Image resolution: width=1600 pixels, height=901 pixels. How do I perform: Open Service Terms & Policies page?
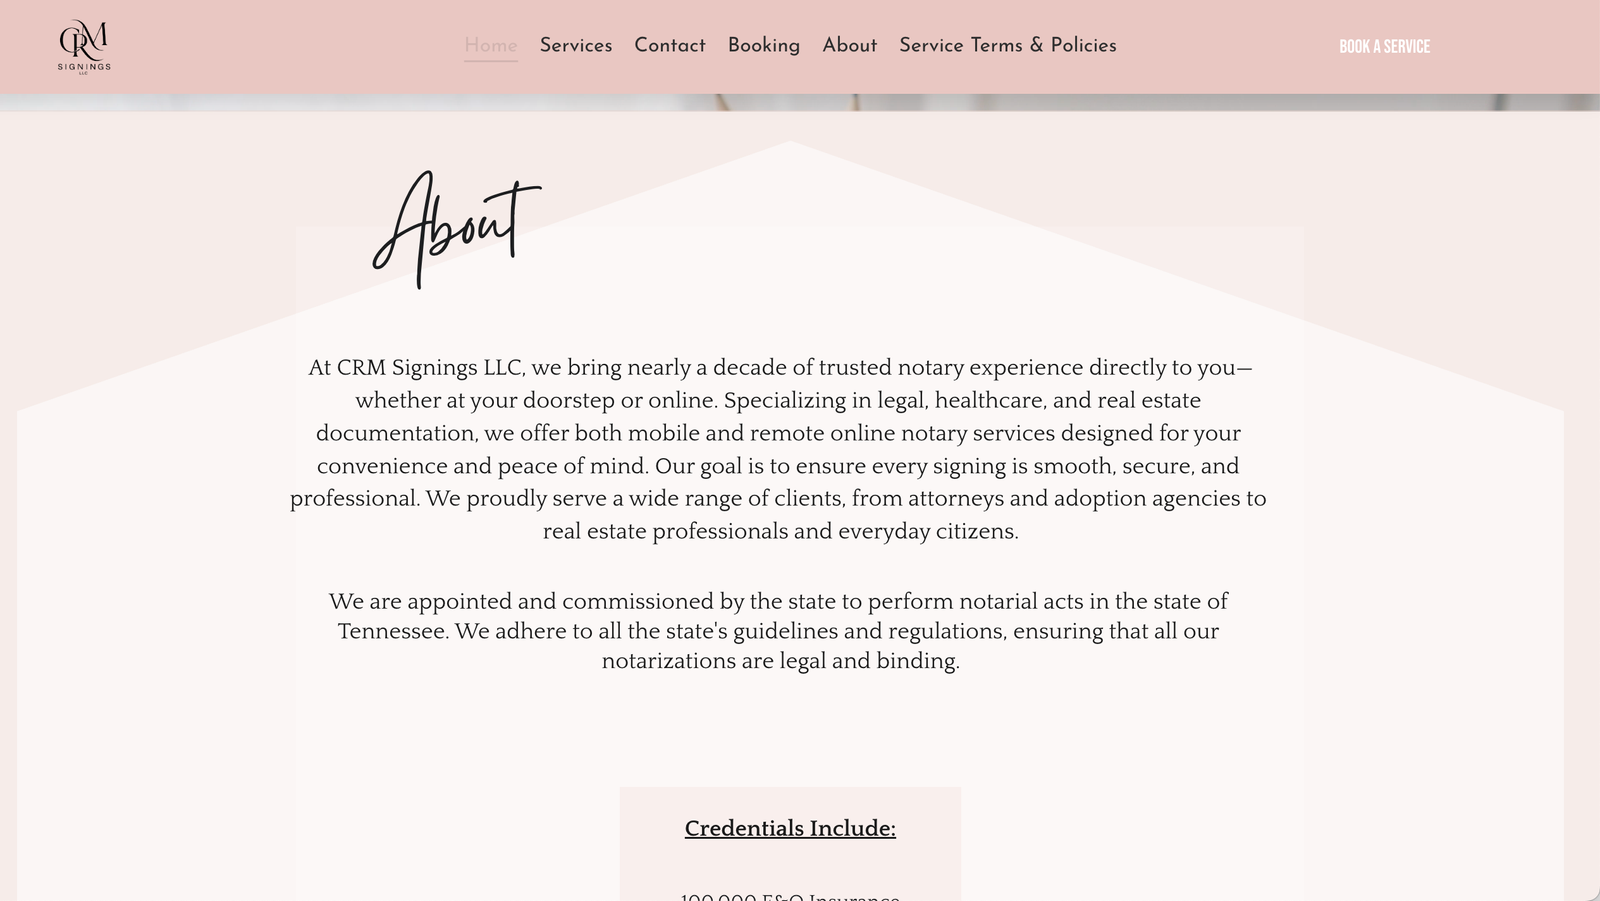[1008, 45]
